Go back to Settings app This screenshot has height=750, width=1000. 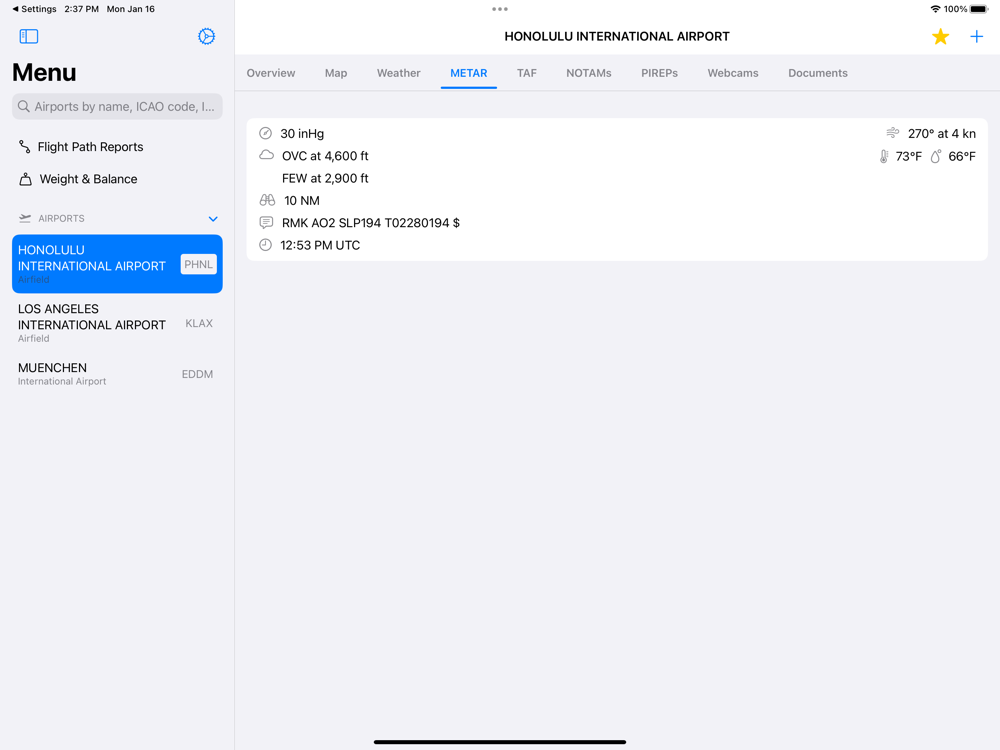click(x=34, y=9)
